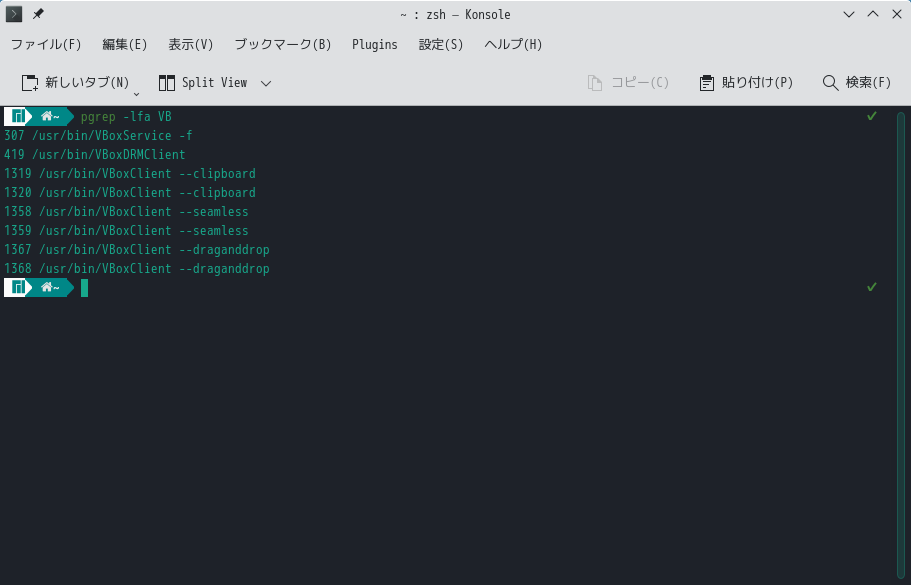
Task: Click the Manjaro logo in the bottom prompt
Action: tap(19, 287)
